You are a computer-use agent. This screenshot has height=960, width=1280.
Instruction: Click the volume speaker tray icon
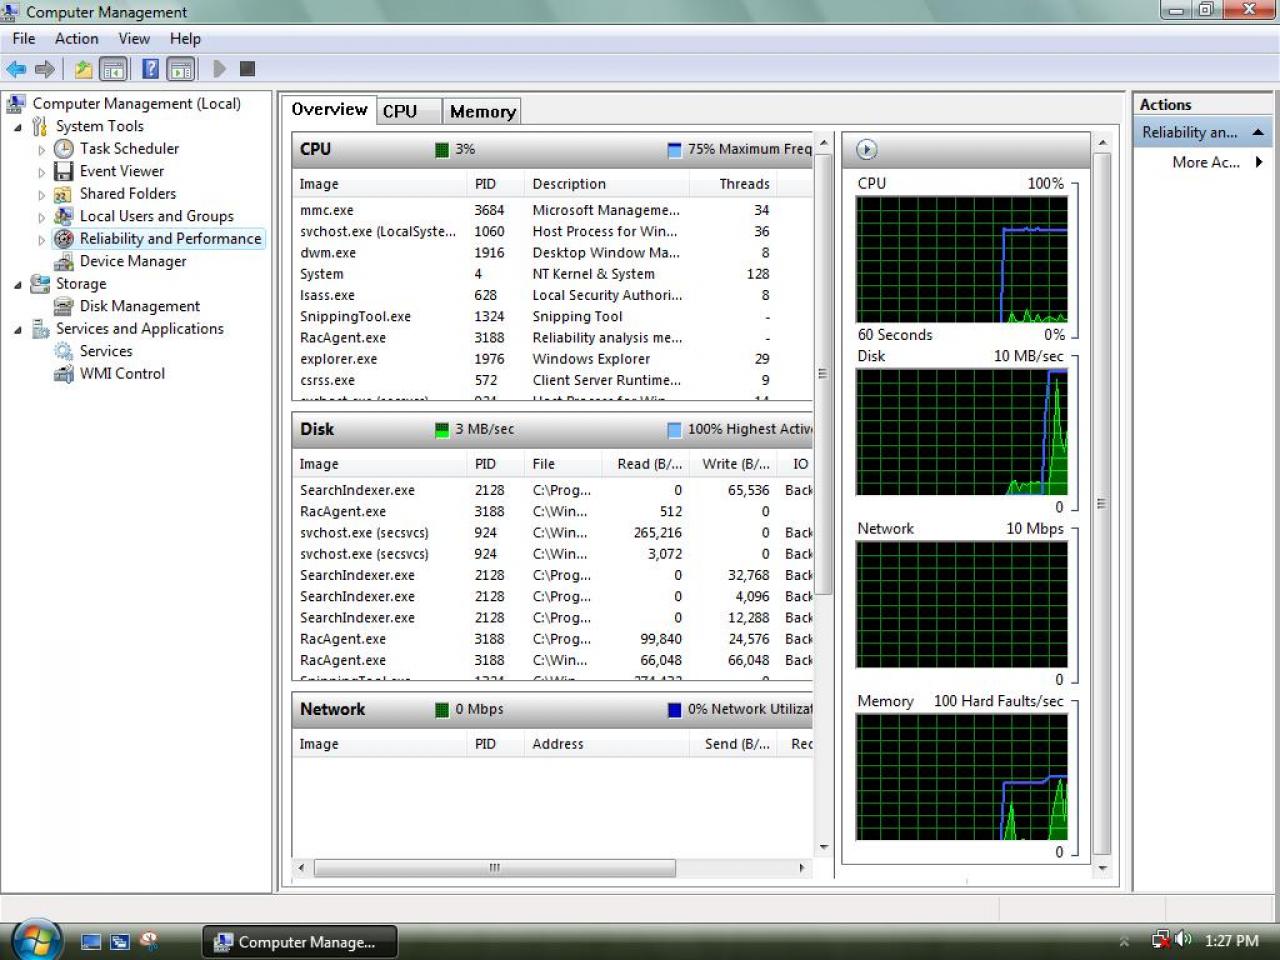tap(1184, 939)
